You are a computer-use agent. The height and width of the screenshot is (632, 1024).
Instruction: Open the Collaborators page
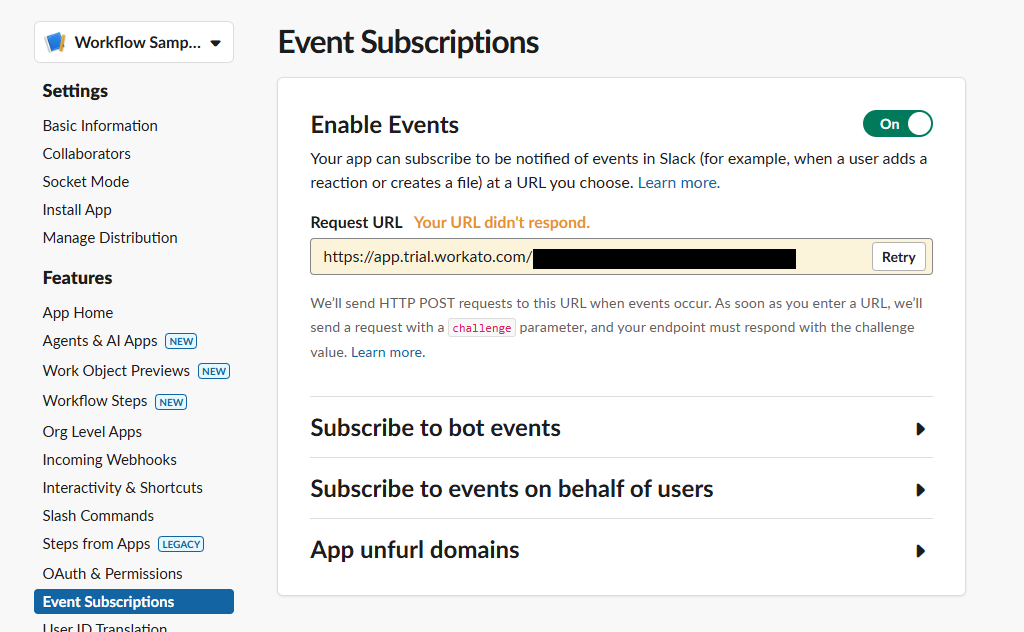coord(87,154)
